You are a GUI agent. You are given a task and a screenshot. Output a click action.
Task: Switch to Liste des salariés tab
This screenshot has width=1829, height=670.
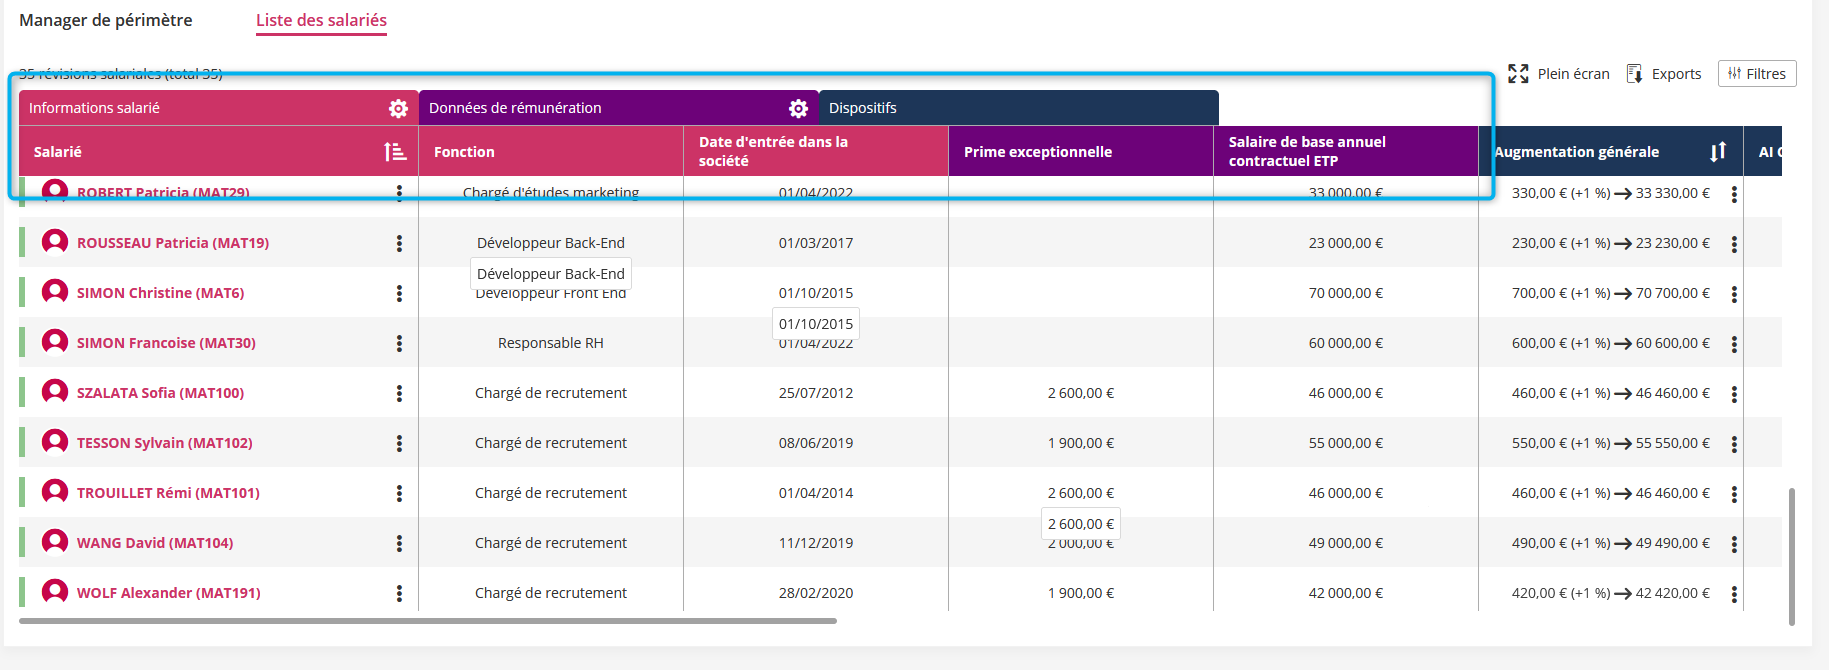pos(321,20)
